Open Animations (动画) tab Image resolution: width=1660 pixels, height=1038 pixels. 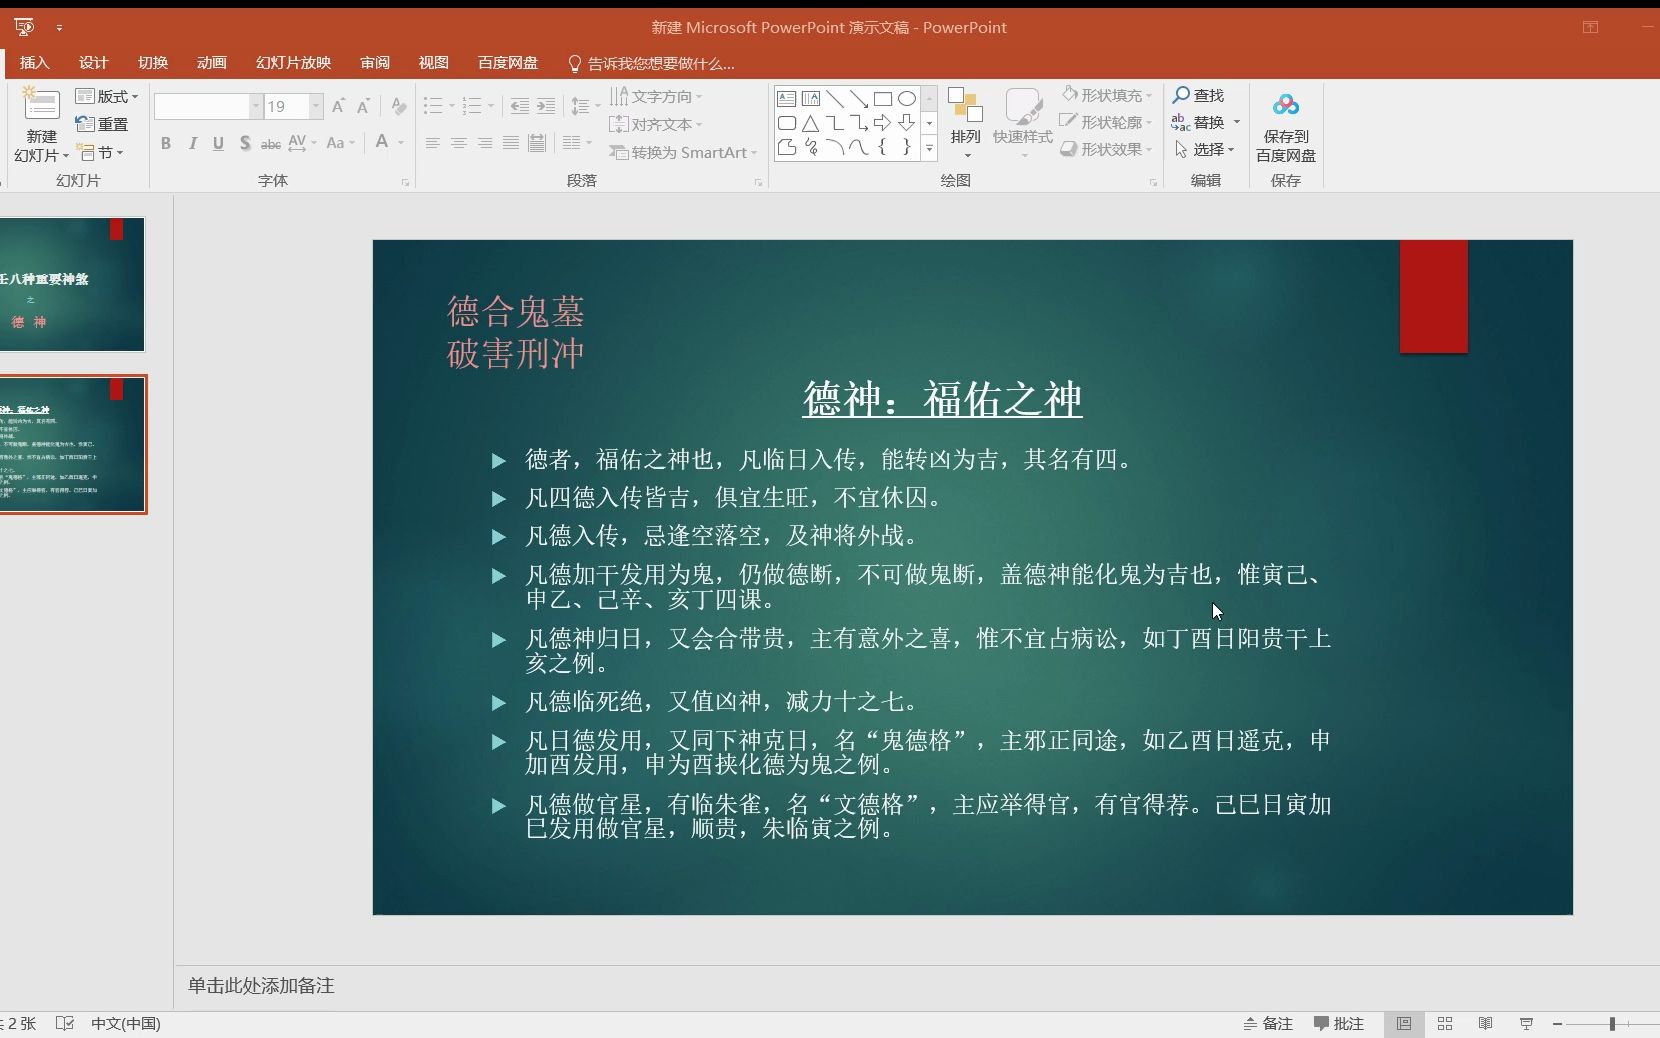tap(212, 62)
